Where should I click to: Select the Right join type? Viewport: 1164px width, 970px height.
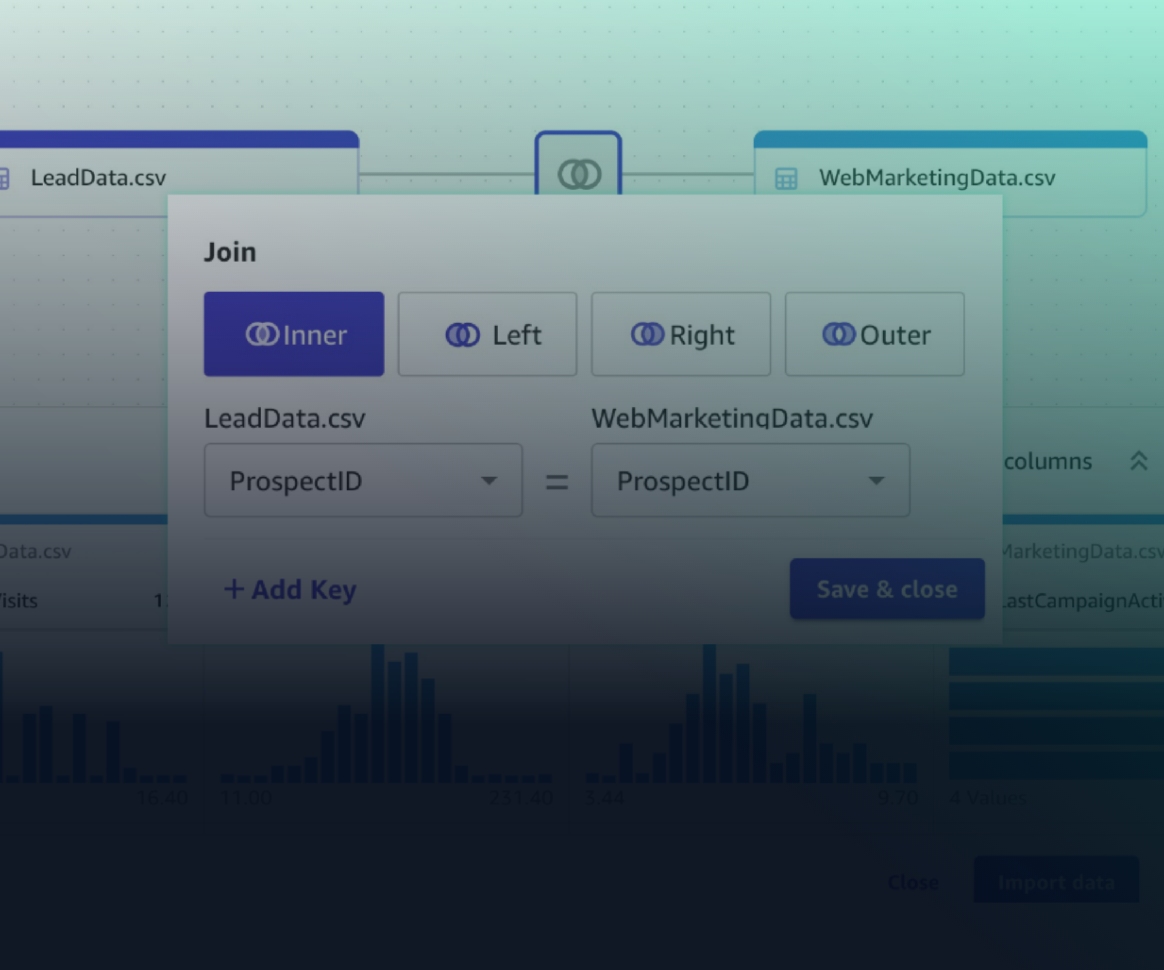(x=681, y=334)
